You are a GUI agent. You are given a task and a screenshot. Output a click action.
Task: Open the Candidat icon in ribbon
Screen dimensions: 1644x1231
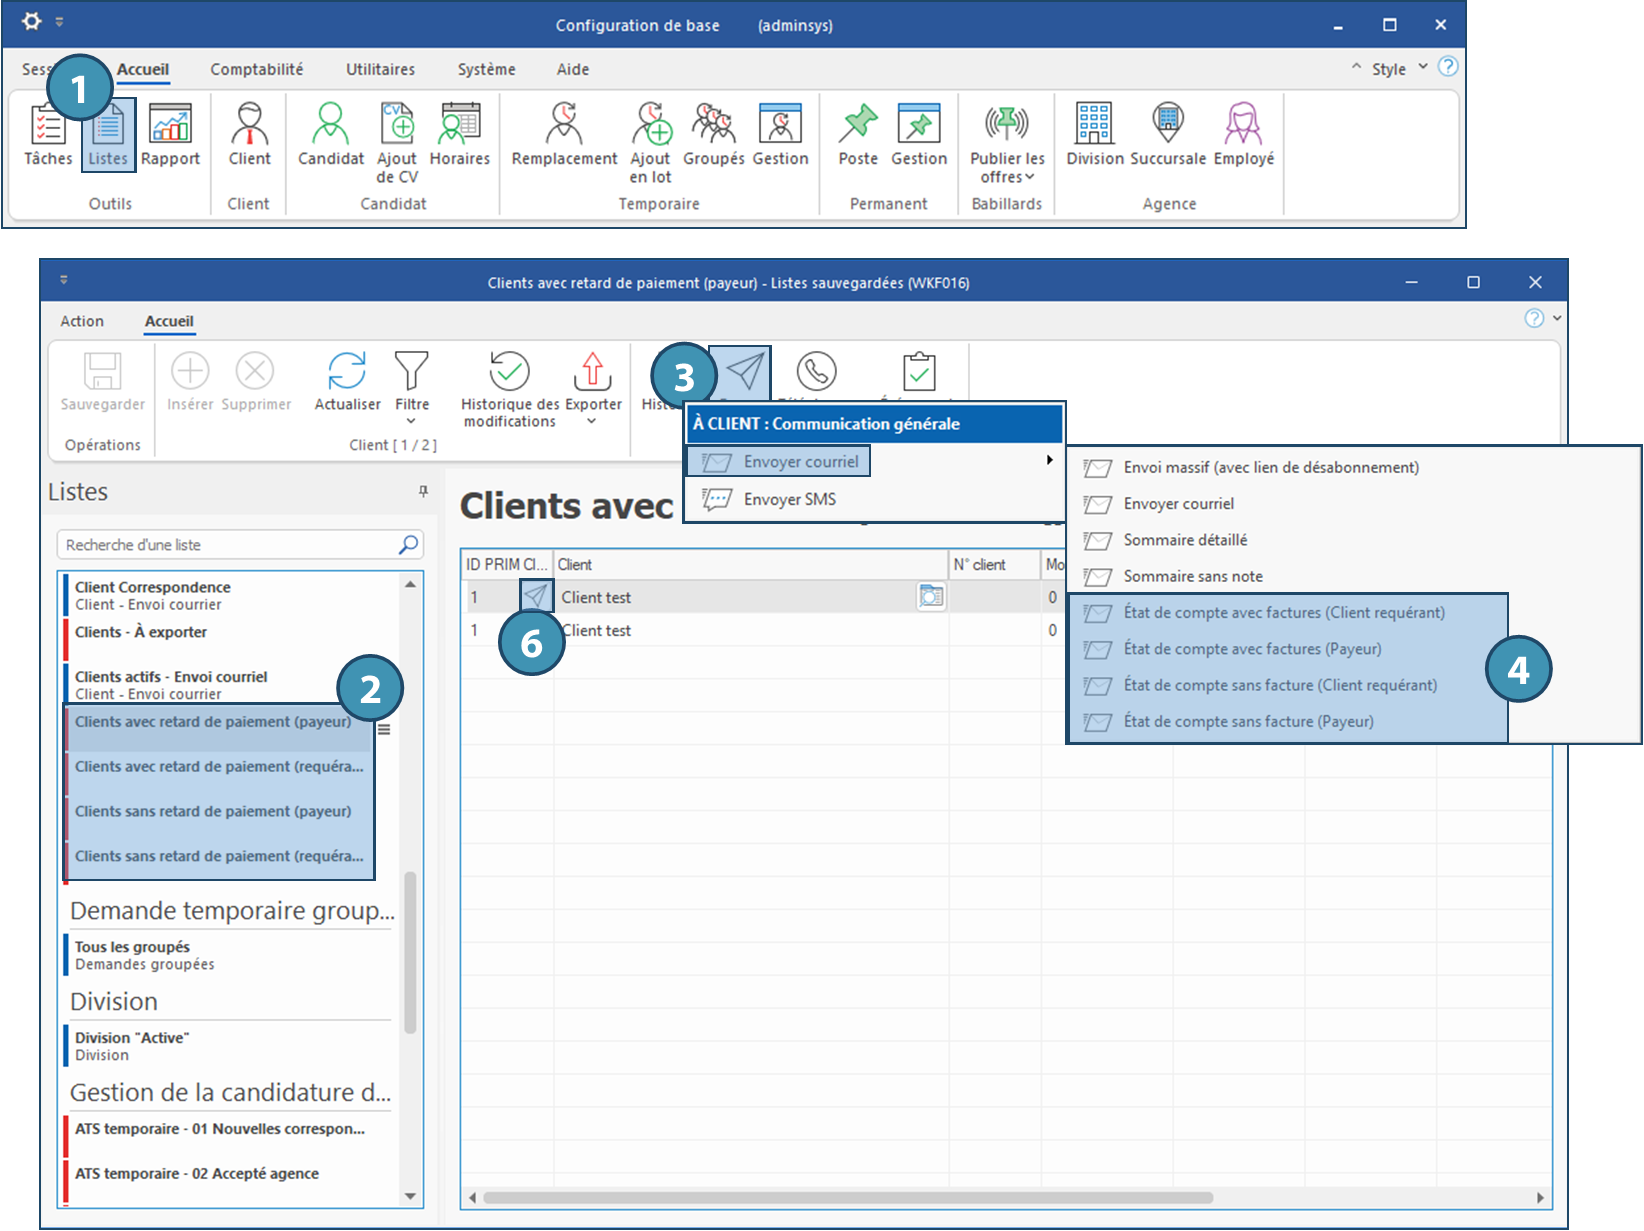(x=330, y=125)
